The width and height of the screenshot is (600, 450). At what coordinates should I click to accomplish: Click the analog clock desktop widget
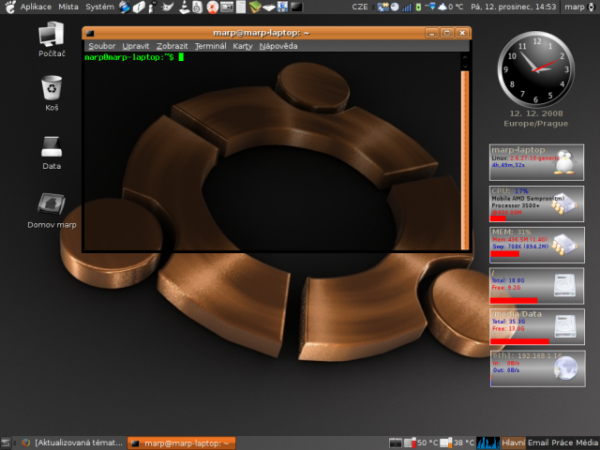536,69
